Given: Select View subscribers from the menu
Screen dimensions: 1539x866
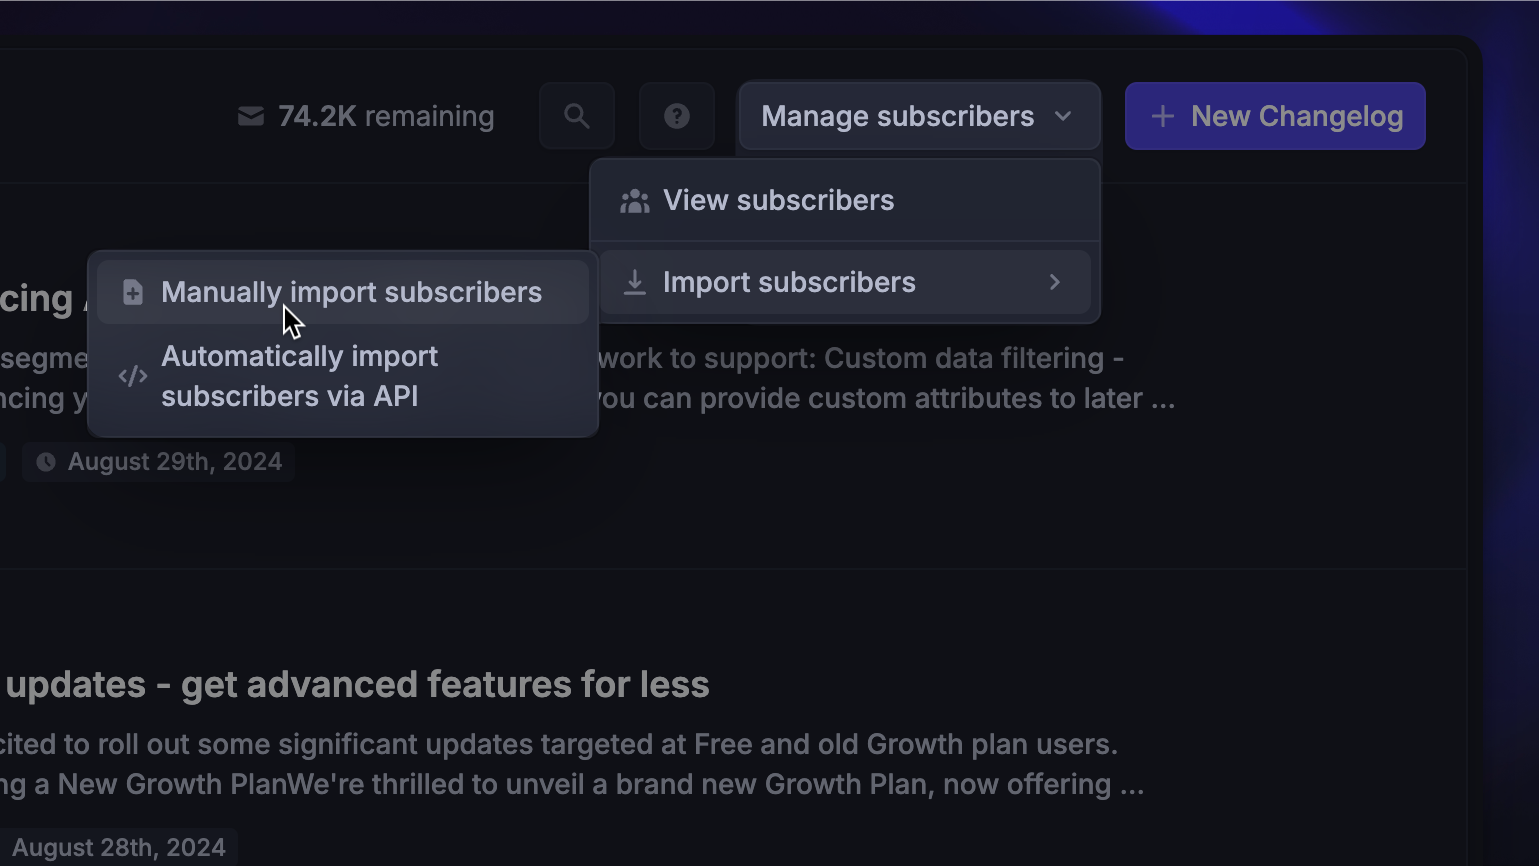Looking at the screenshot, I should click(845, 201).
